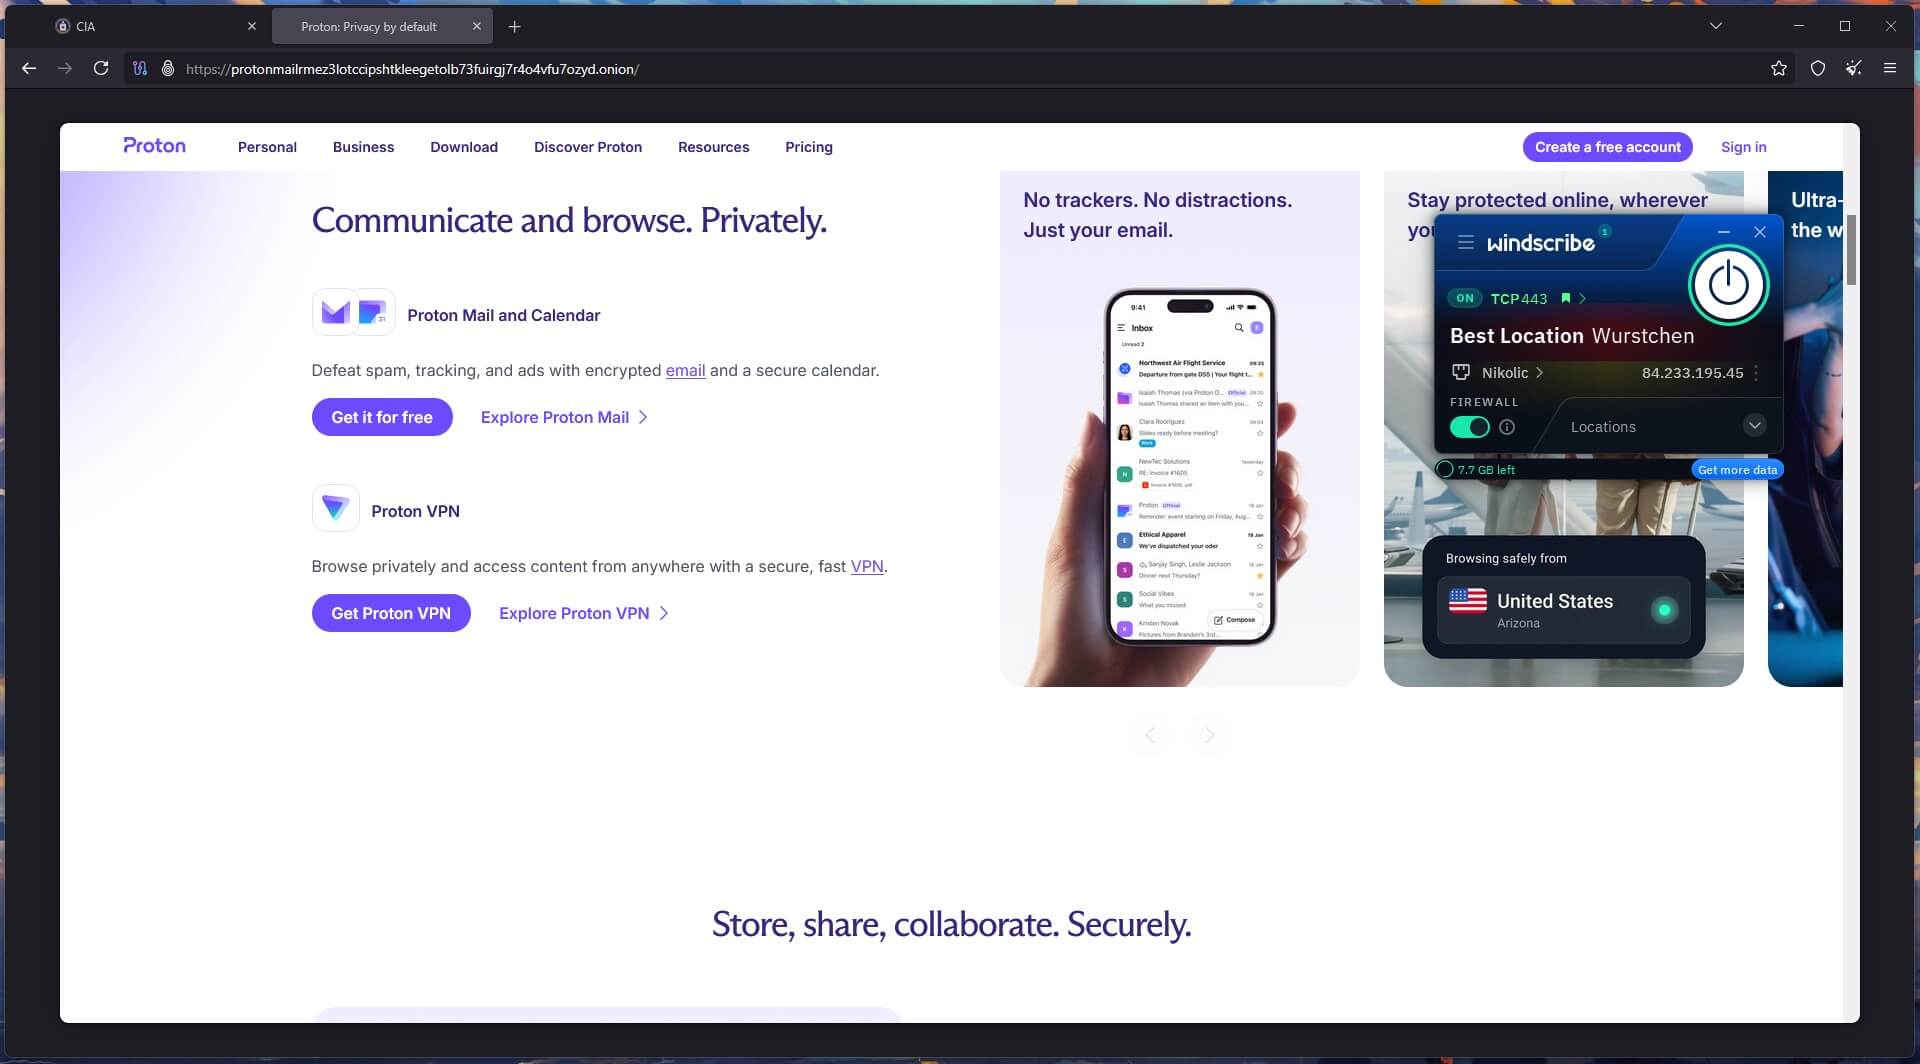1920x1064 pixels.
Task: Click the carousel next arrow
Action: tap(1209, 735)
